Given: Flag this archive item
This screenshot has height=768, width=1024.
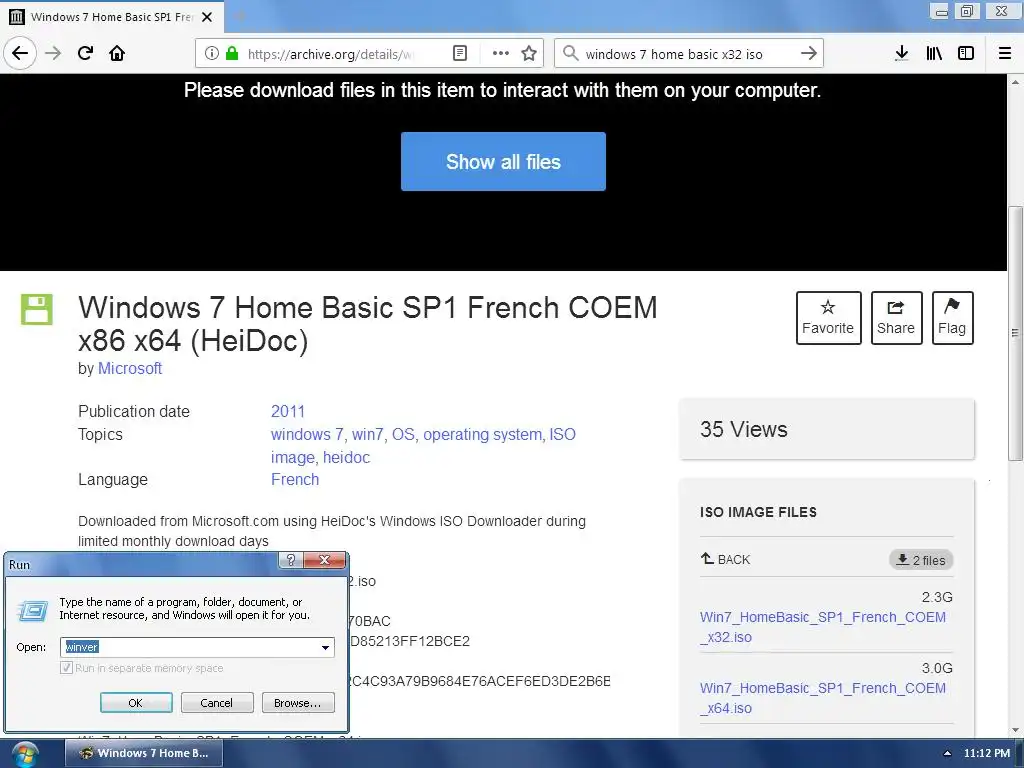Looking at the screenshot, I should tap(952, 317).
